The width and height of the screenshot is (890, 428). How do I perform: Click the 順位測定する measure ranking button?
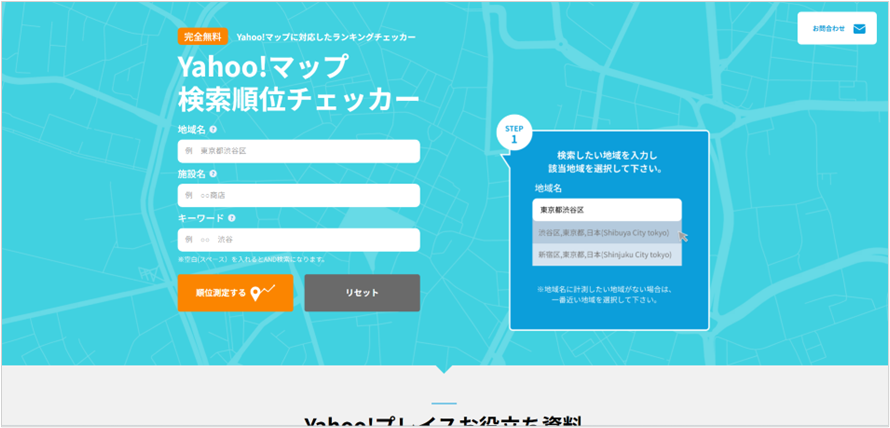[235, 293]
